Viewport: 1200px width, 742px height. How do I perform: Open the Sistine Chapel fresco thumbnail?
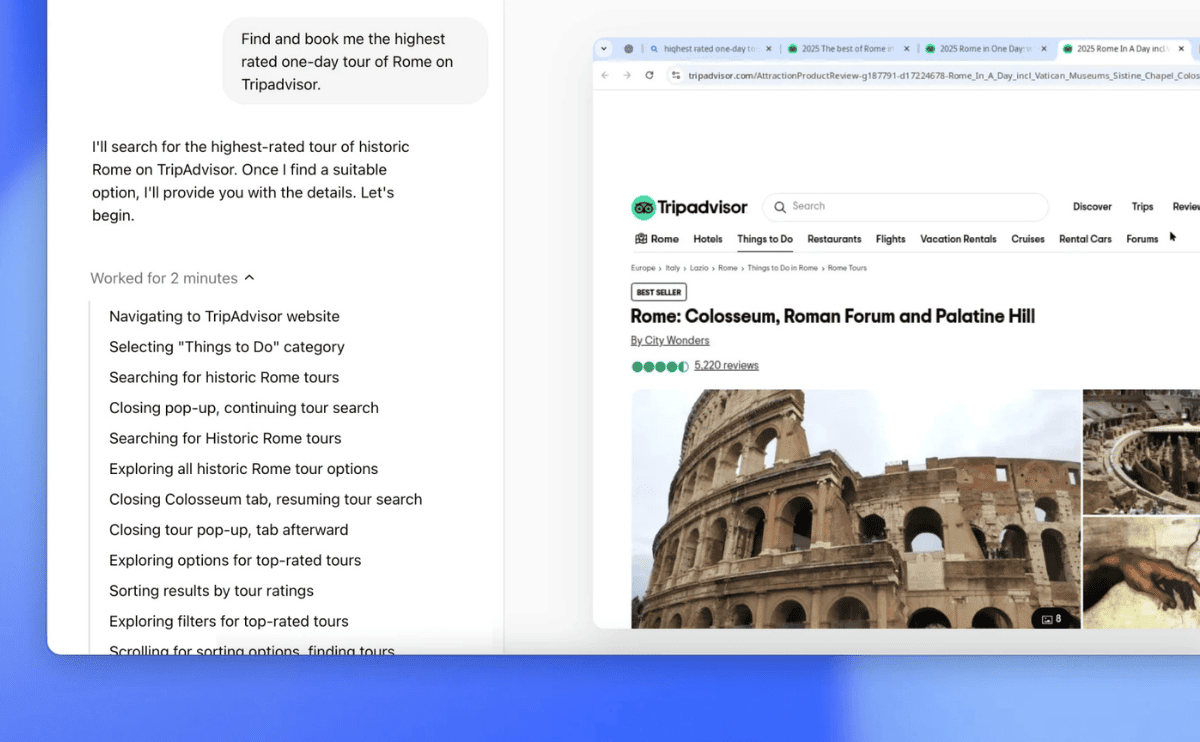1142,574
